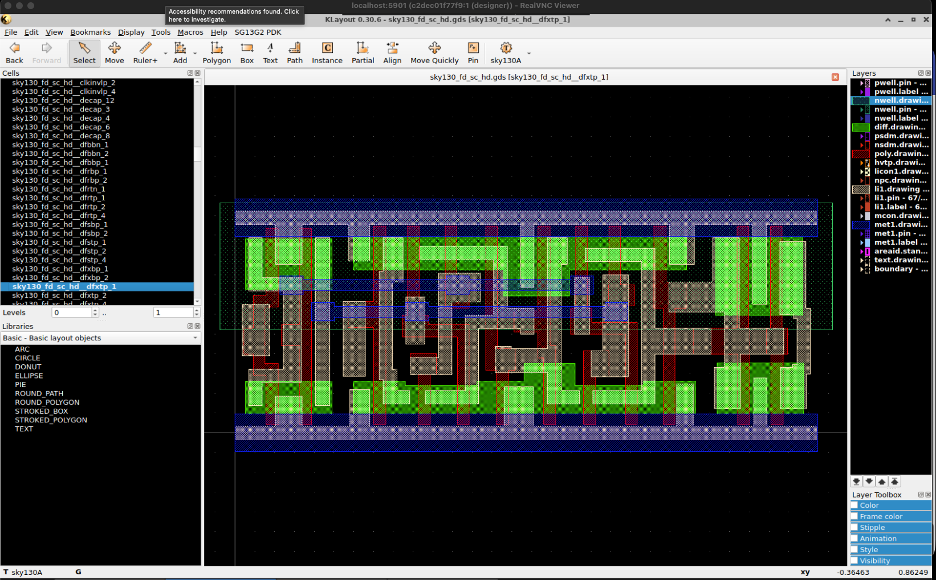Screen dimensions: 936x580
Task: Activate the Box tool
Action: [x=246, y=52]
